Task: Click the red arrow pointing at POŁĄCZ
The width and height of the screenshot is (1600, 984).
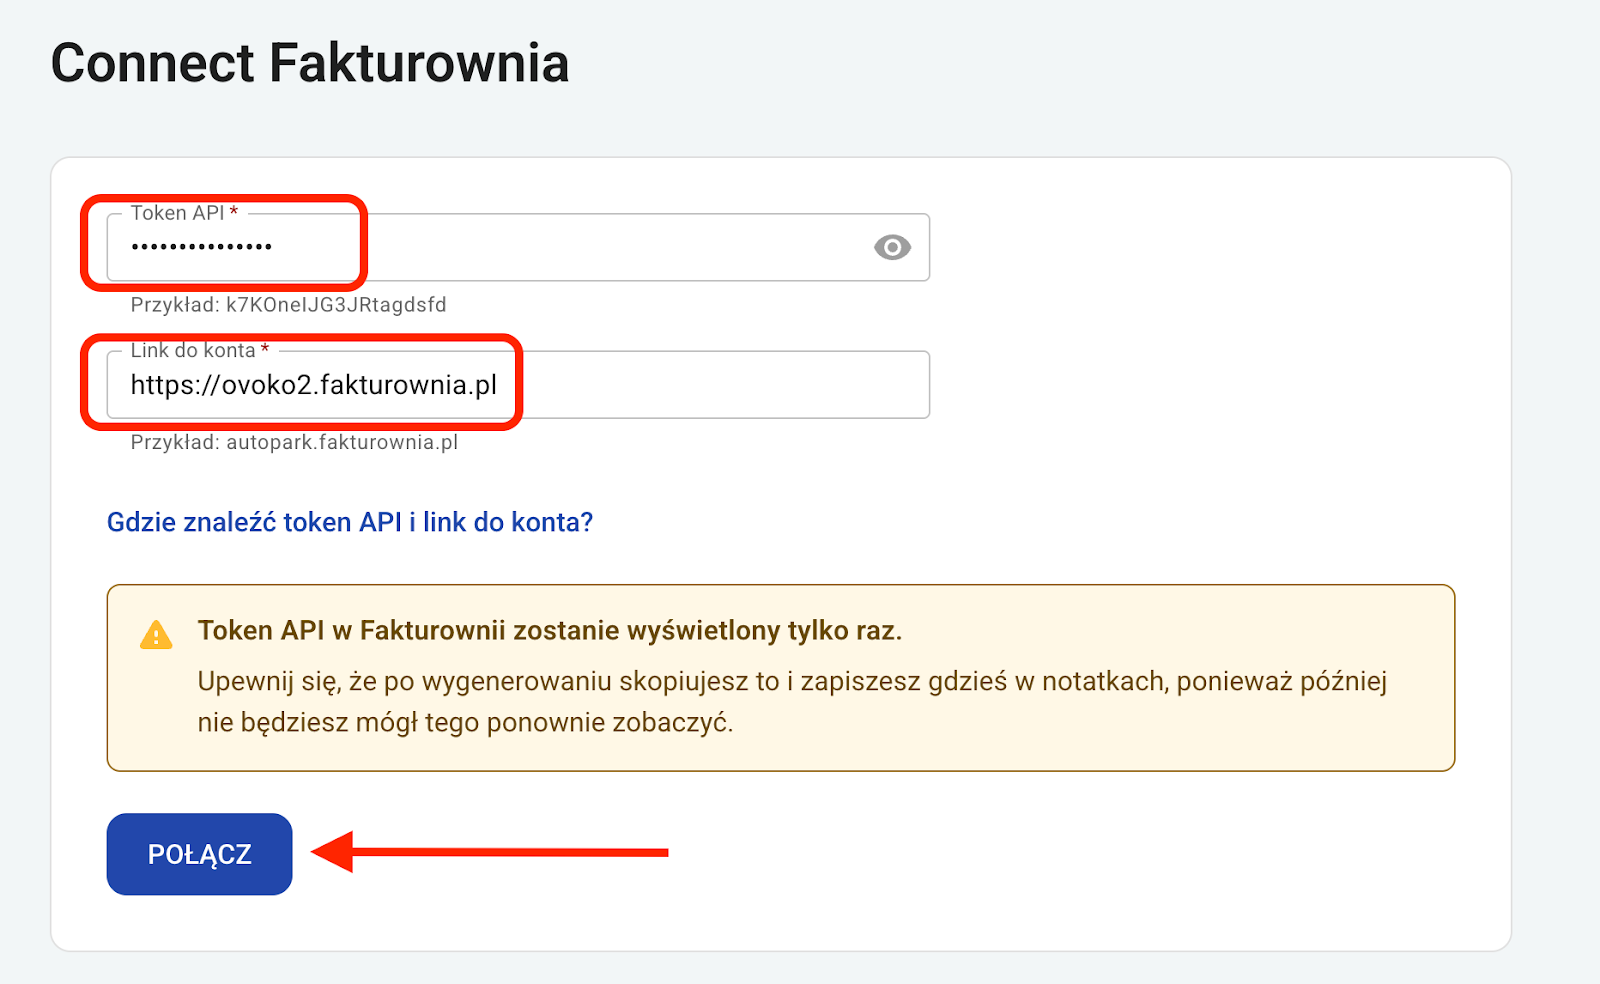Action: pyautogui.click(x=490, y=852)
